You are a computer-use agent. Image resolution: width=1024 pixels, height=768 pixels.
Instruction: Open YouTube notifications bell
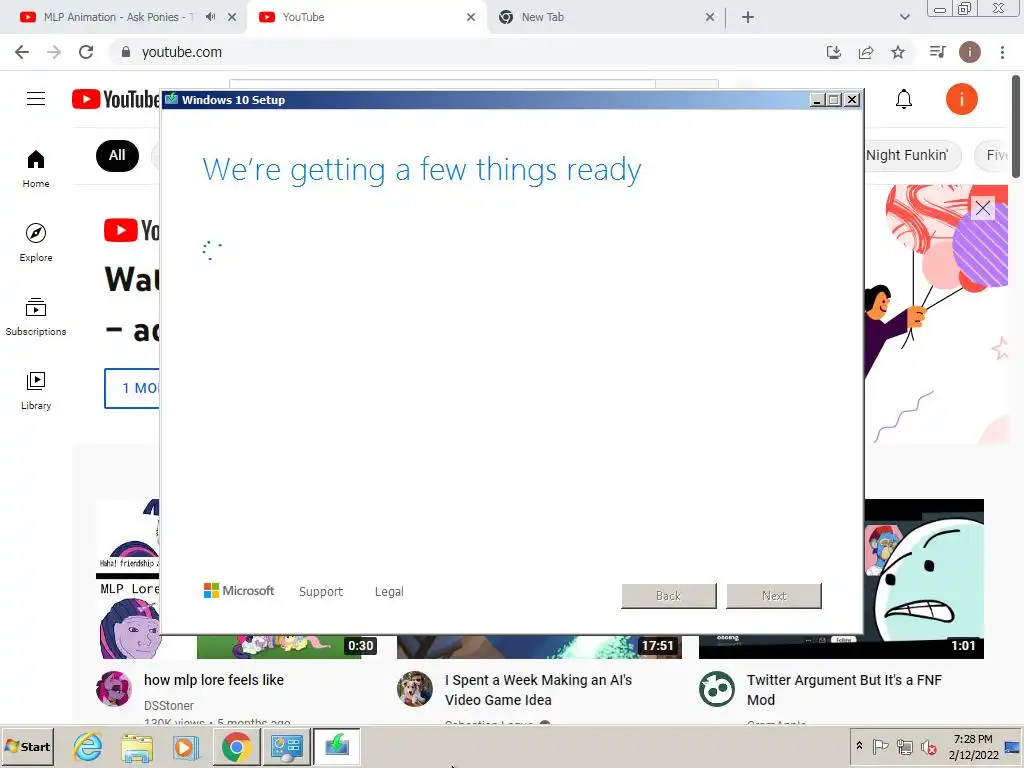tap(904, 99)
